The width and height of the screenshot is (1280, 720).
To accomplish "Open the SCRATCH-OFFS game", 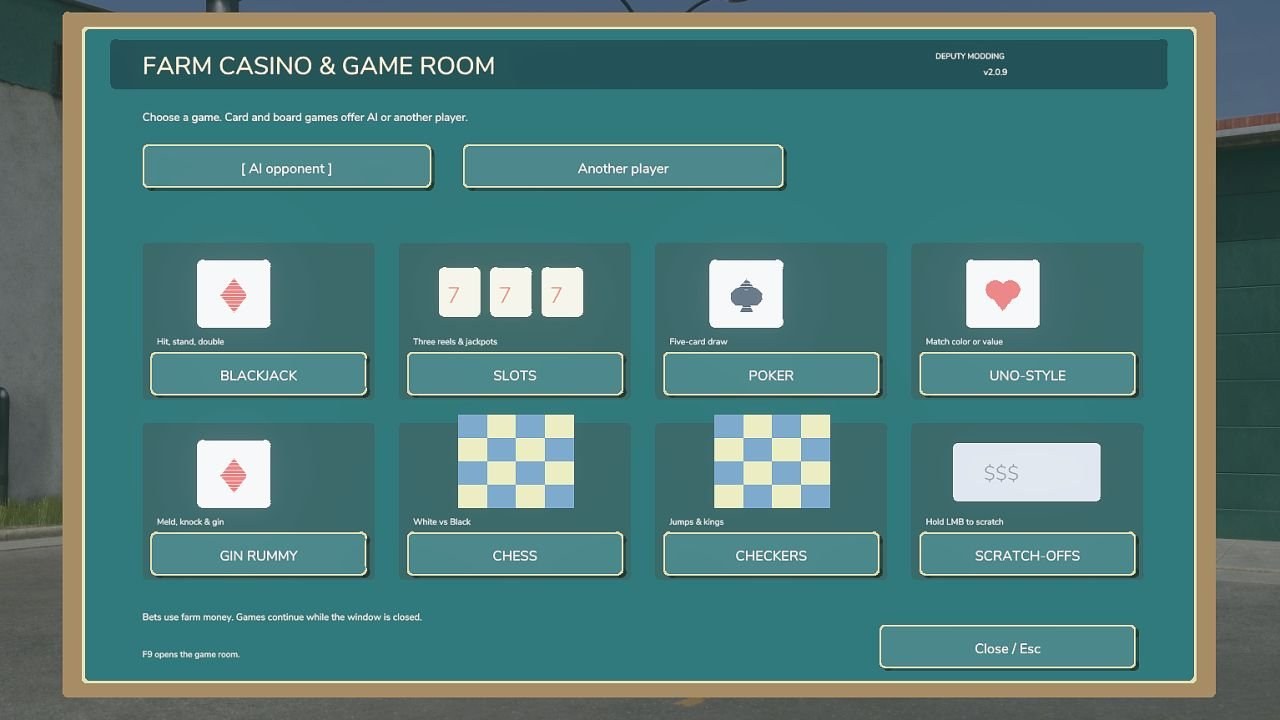I will click(1027, 555).
